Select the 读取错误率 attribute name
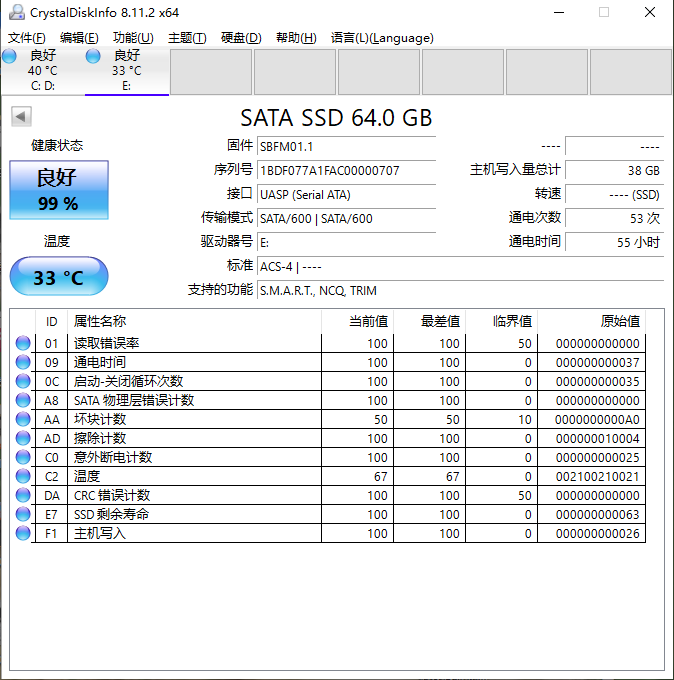The height and width of the screenshot is (680, 674). point(107,343)
